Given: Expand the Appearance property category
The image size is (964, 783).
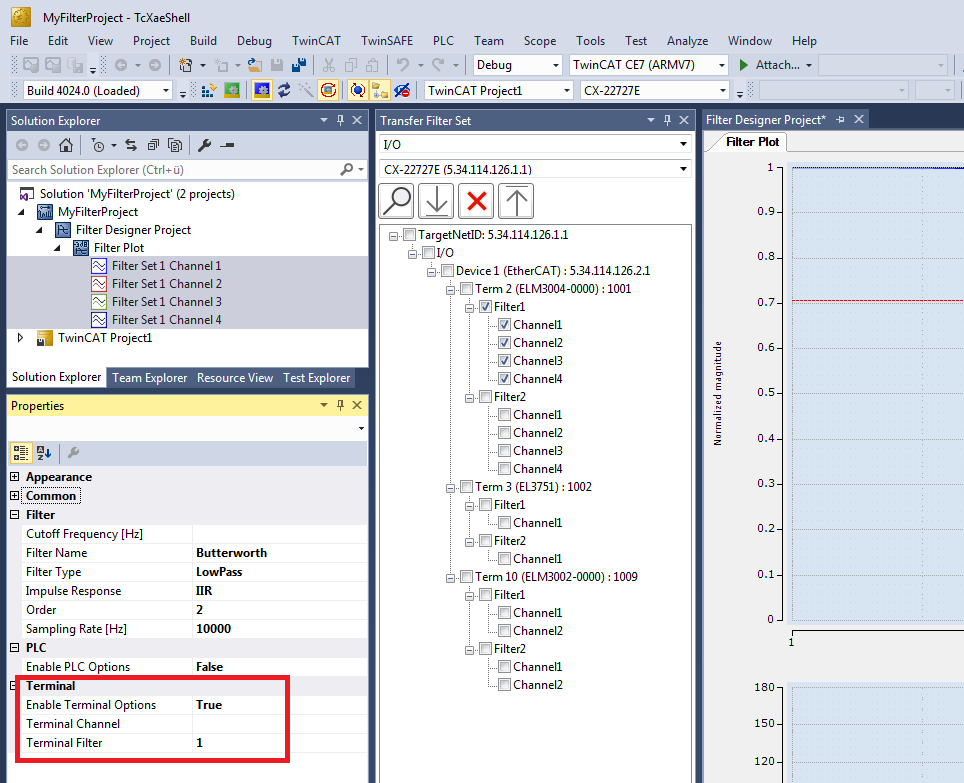Looking at the screenshot, I should (15, 477).
